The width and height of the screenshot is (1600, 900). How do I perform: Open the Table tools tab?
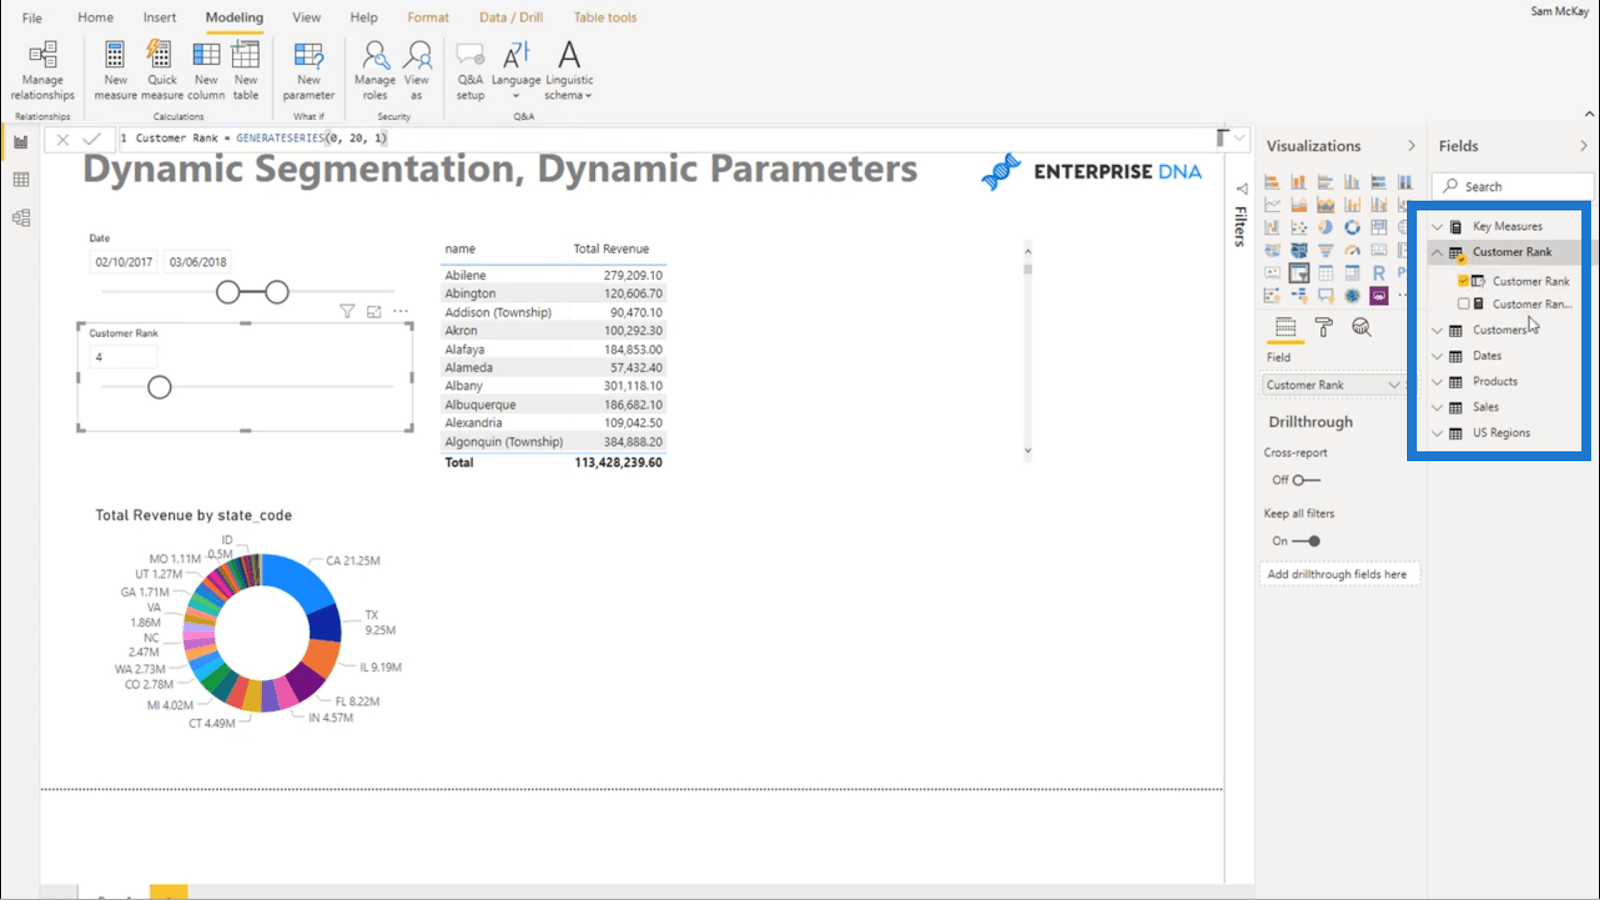click(x=605, y=17)
